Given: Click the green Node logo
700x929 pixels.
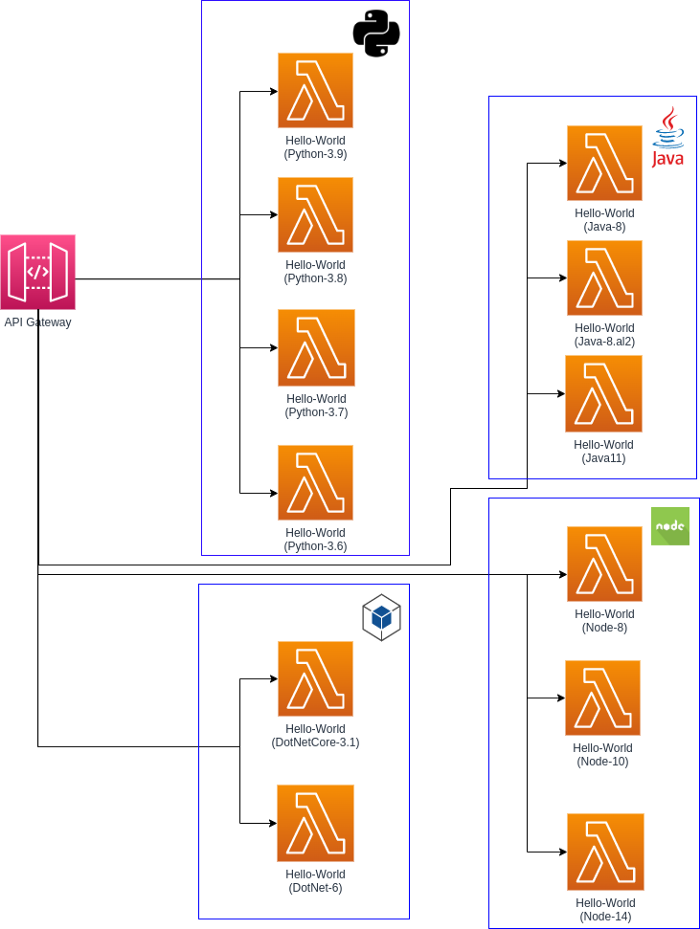Looking at the screenshot, I should point(670,526).
